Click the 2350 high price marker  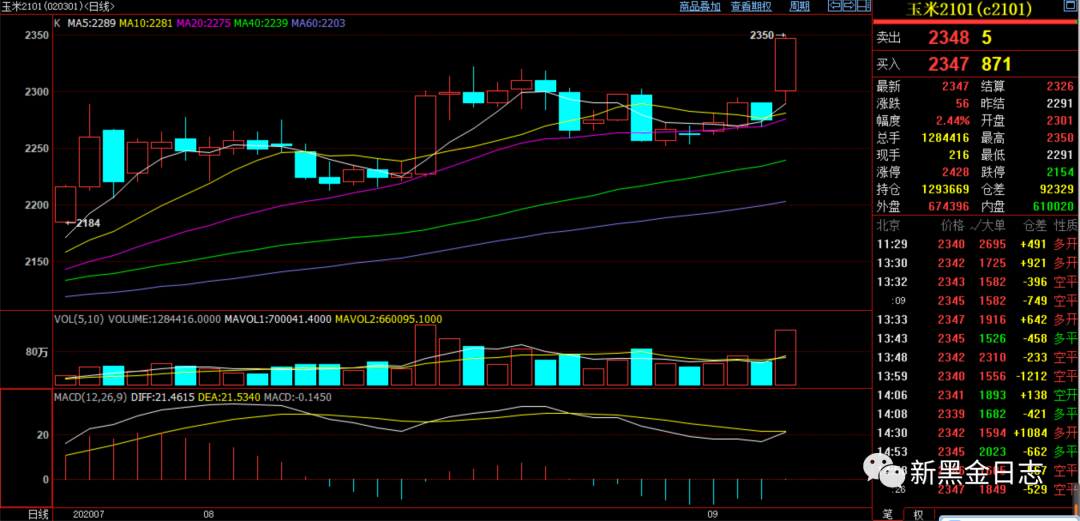click(761, 34)
